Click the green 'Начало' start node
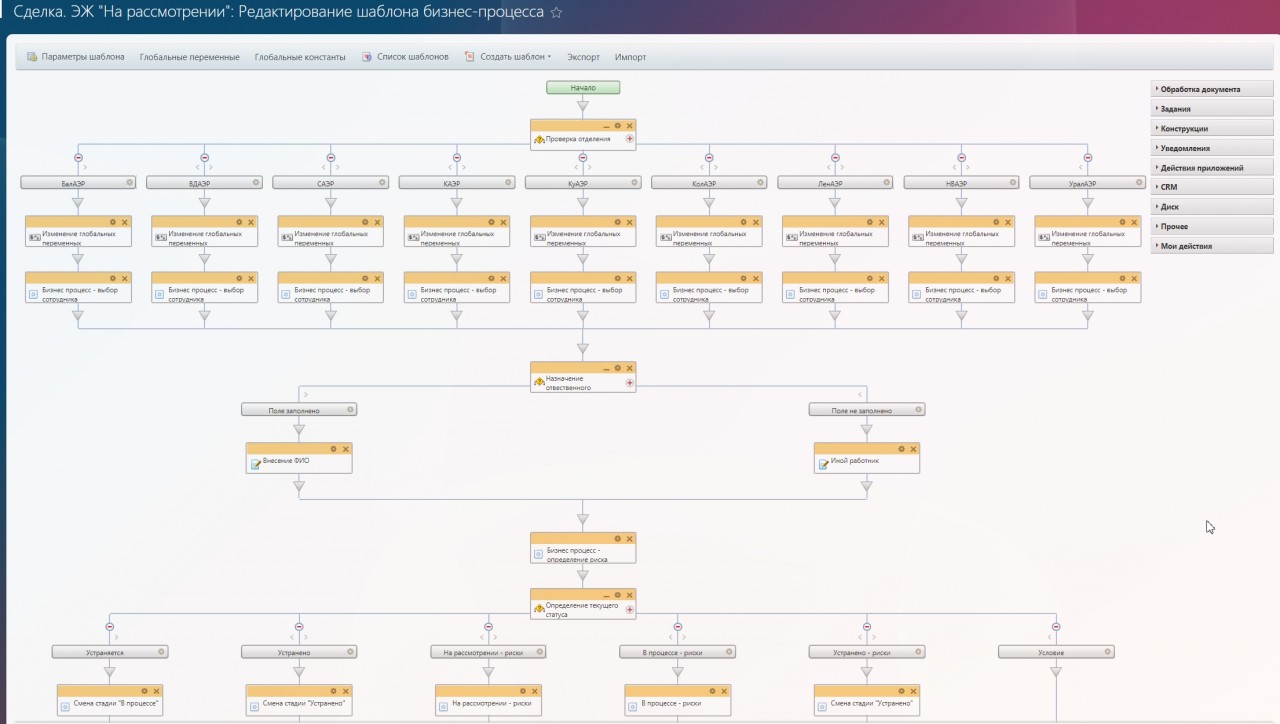The height and width of the screenshot is (724, 1280). (583, 88)
